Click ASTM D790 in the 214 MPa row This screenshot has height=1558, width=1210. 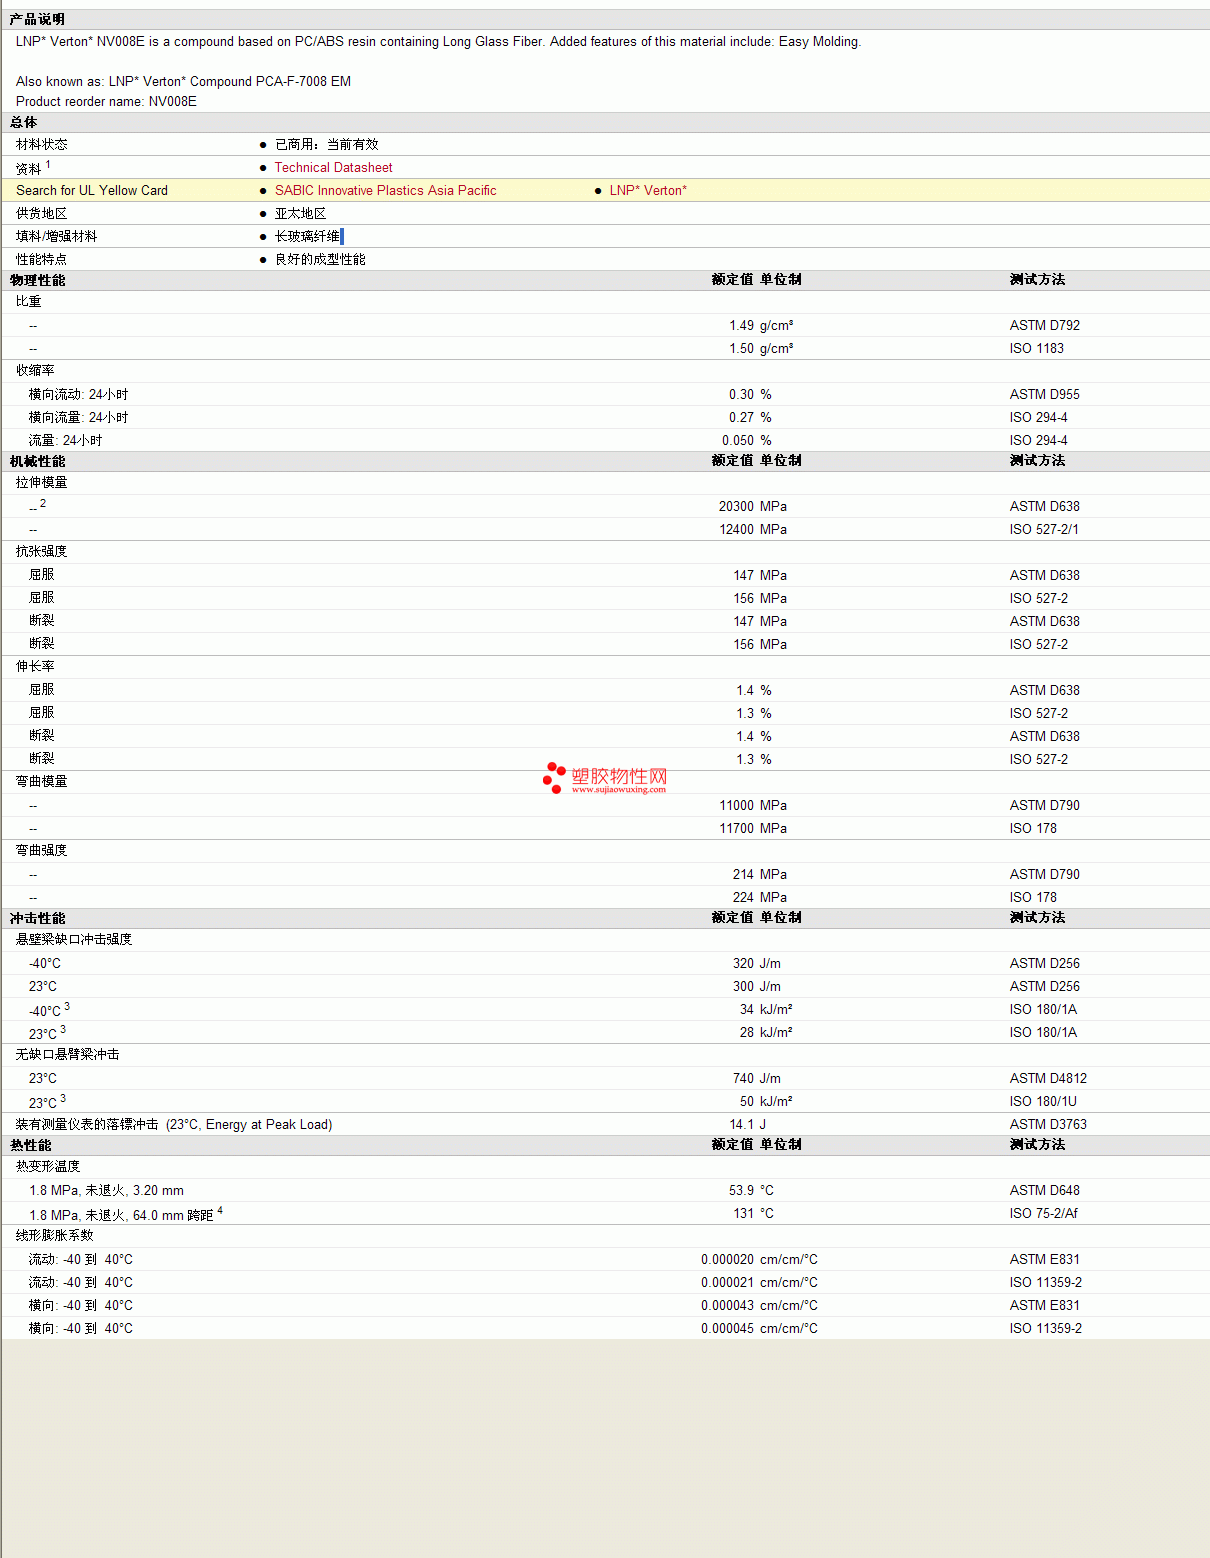pos(1044,874)
